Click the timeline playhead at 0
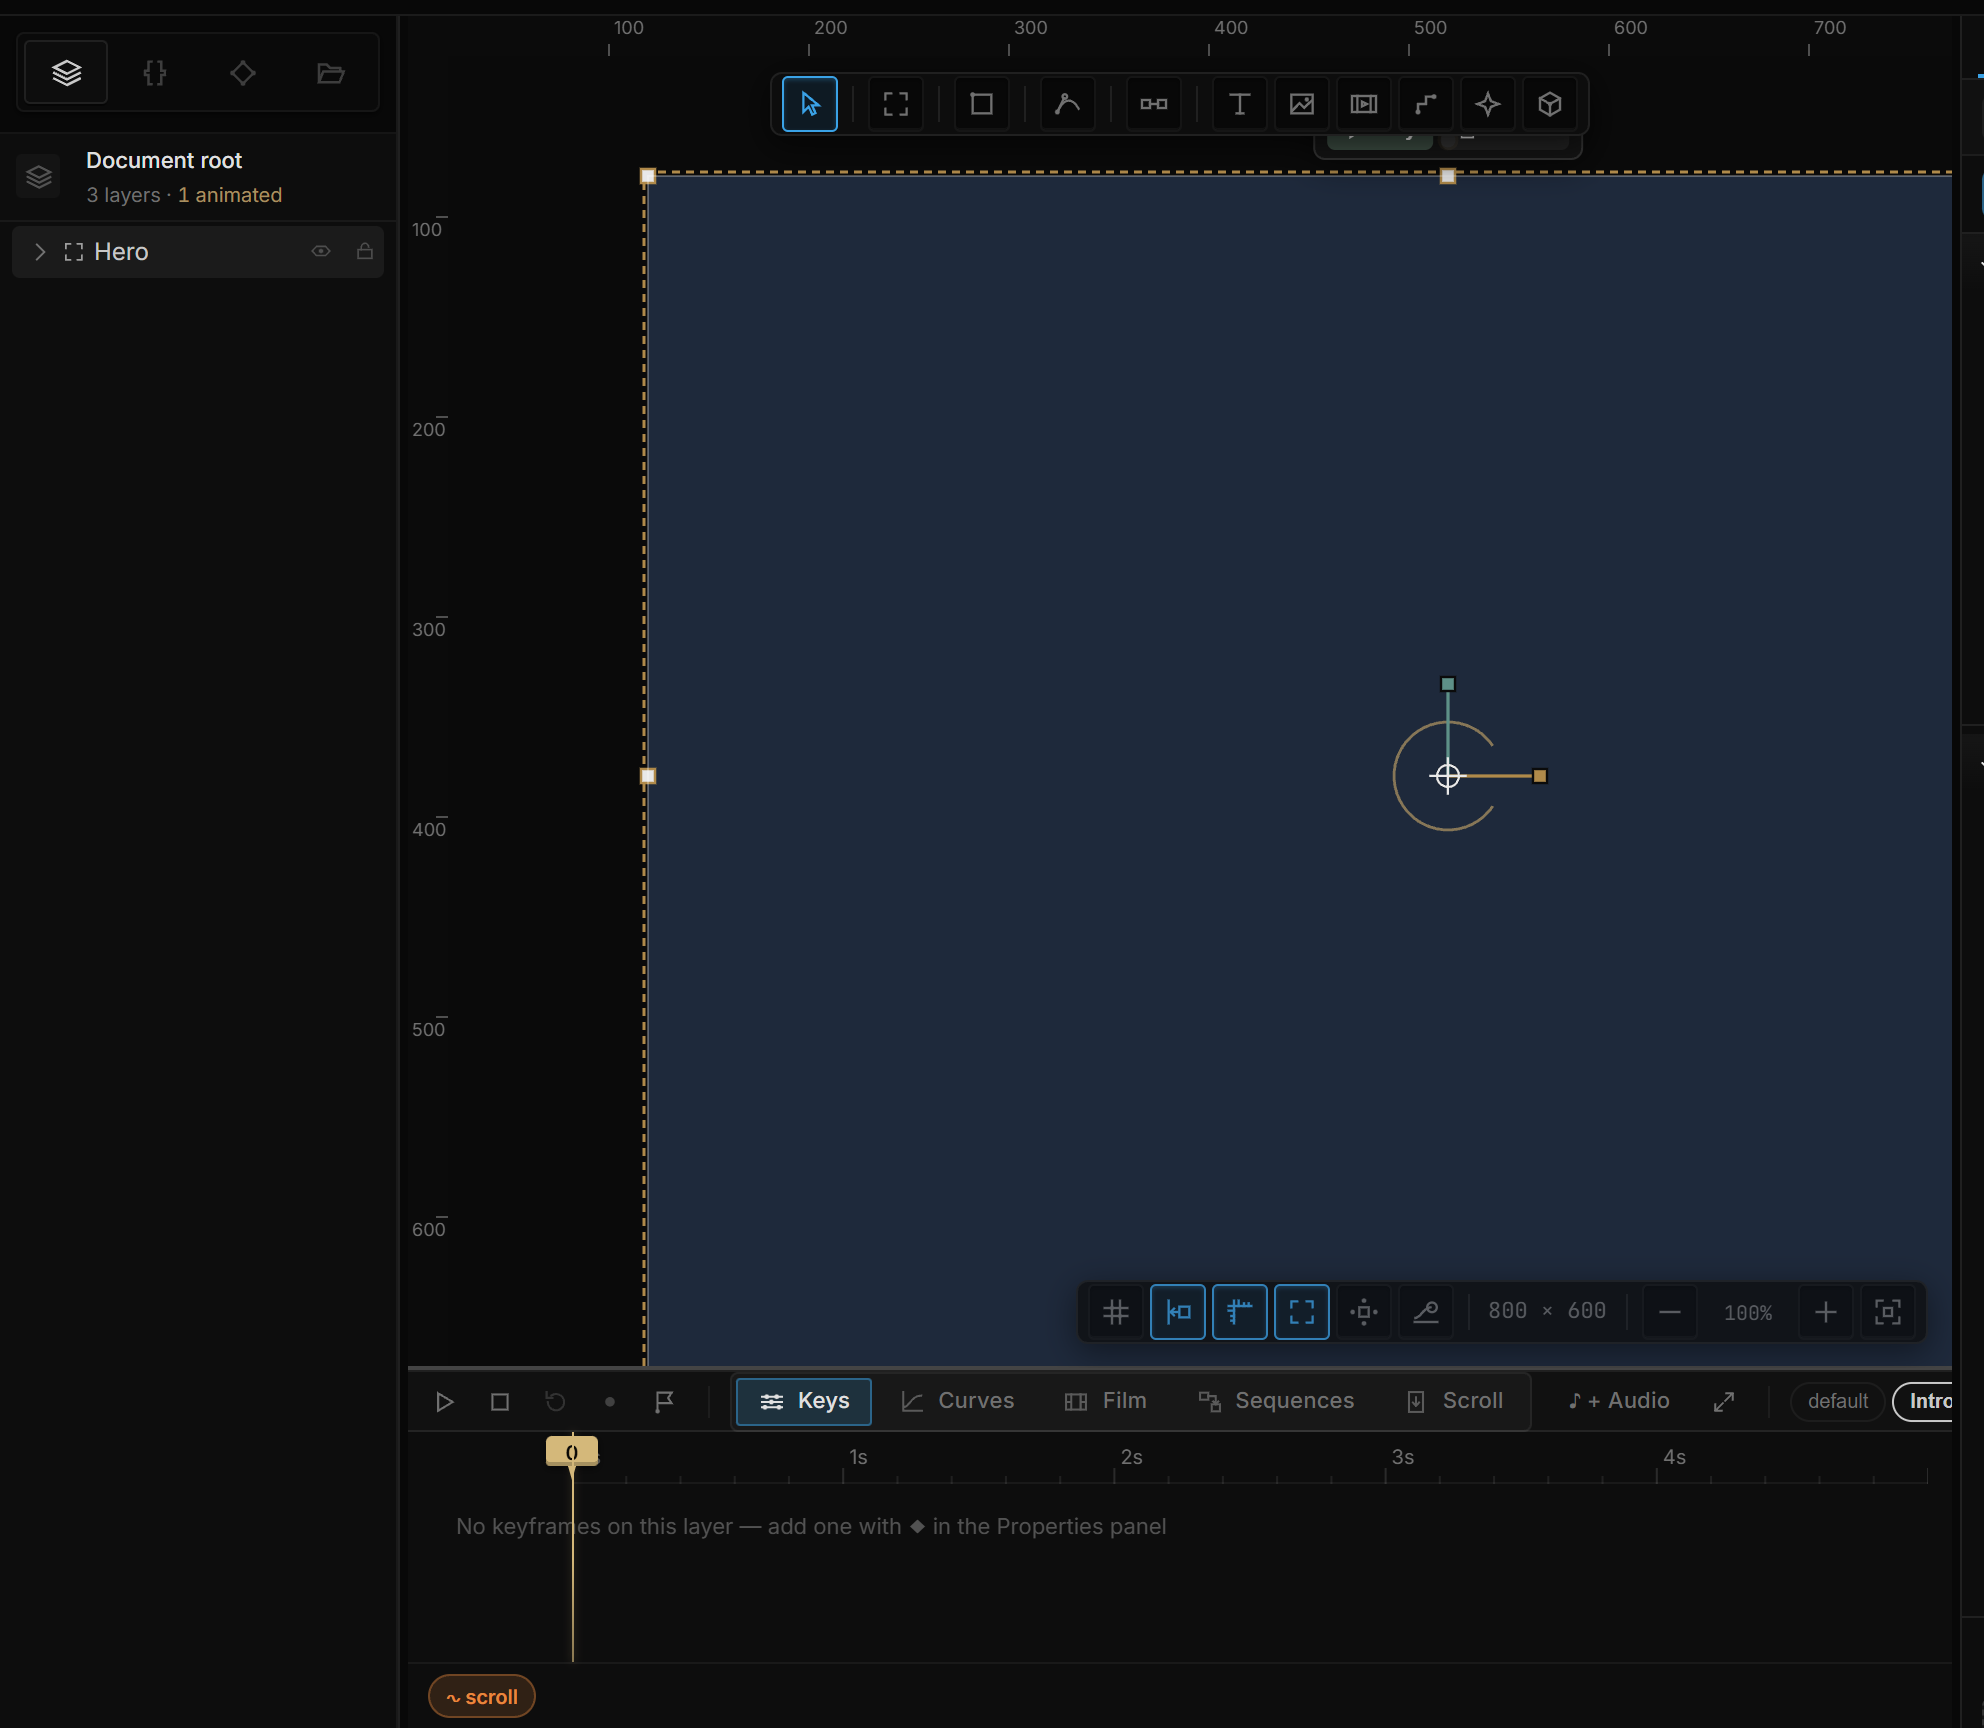The height and width of the screenshot is (1728, 1984). pos(571,1452)
